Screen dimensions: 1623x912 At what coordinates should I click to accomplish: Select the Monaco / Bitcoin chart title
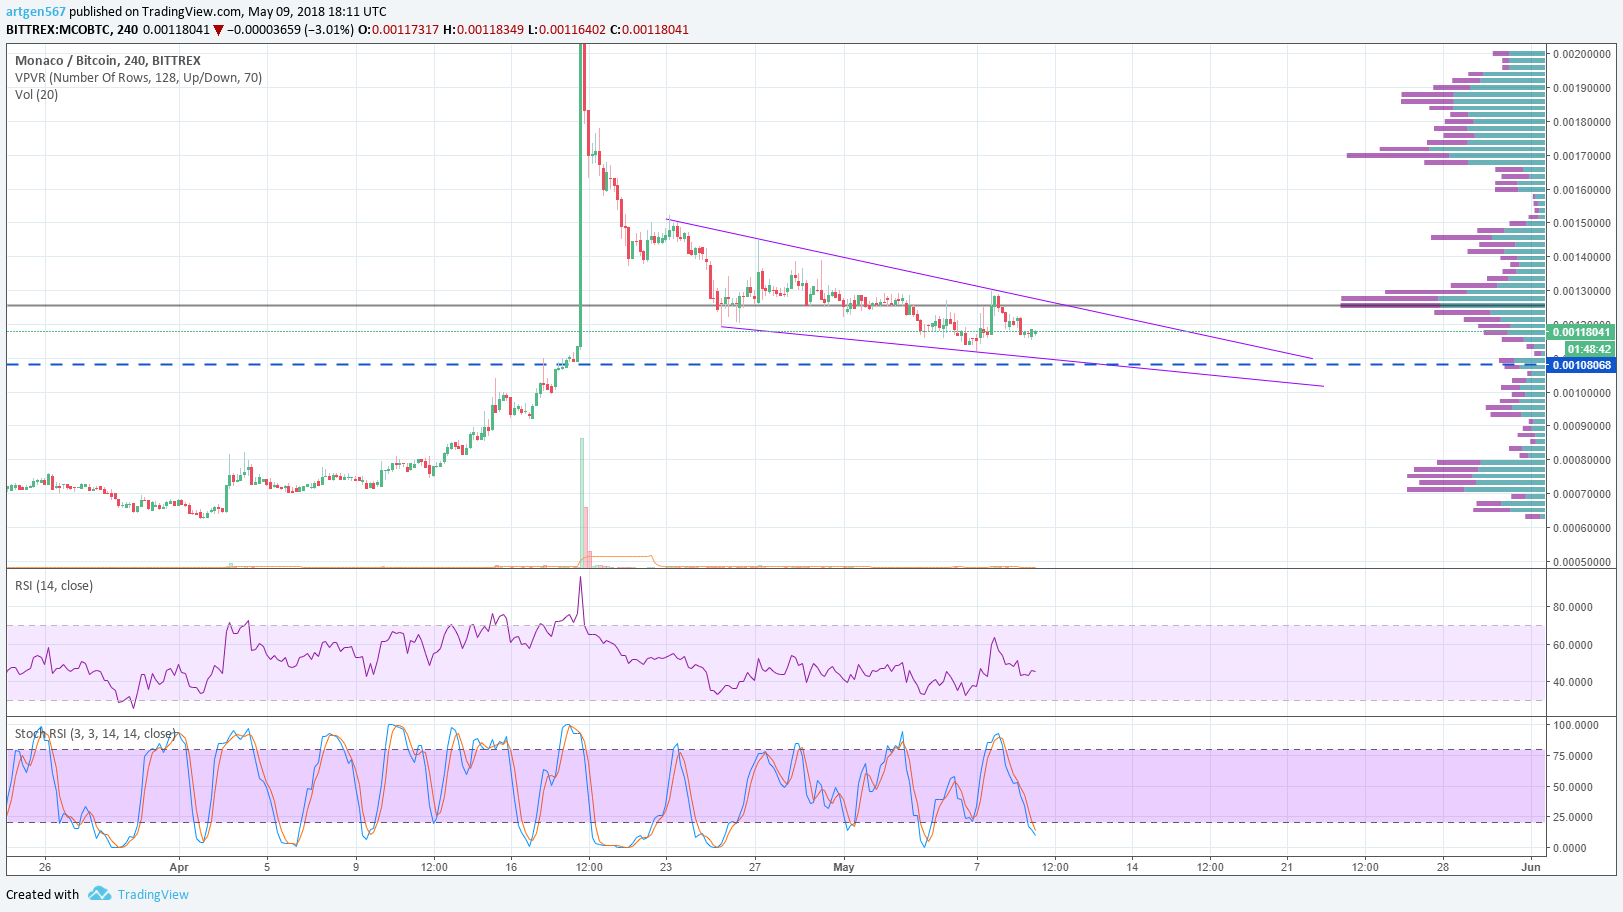[x=108, y=61]
